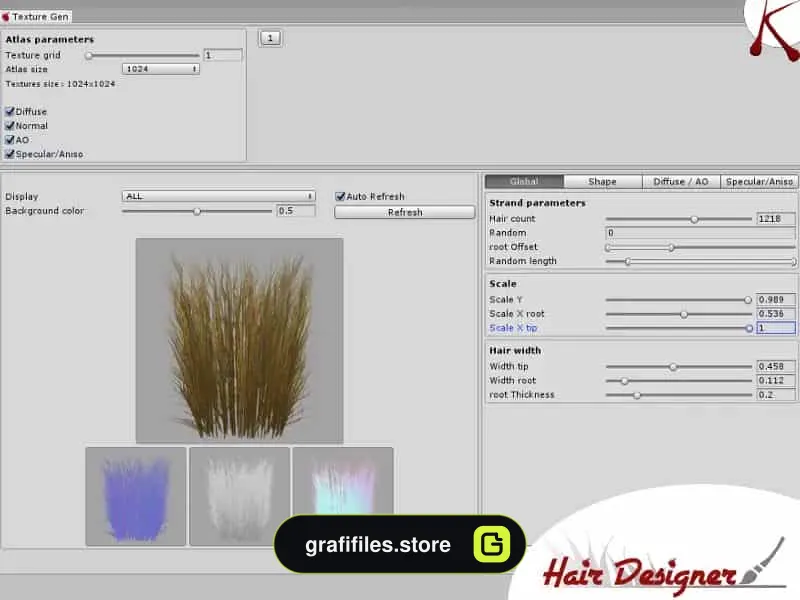Click the Texture Gen tab icon
The width and height of the screenshot is (800, 600).
6,17
